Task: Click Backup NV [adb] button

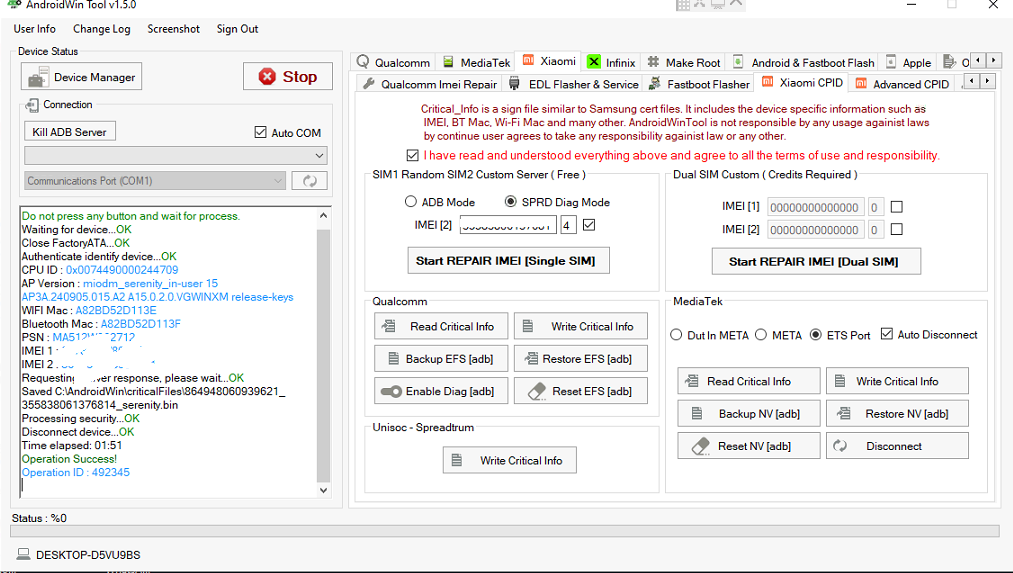Action: pos(749,413)
